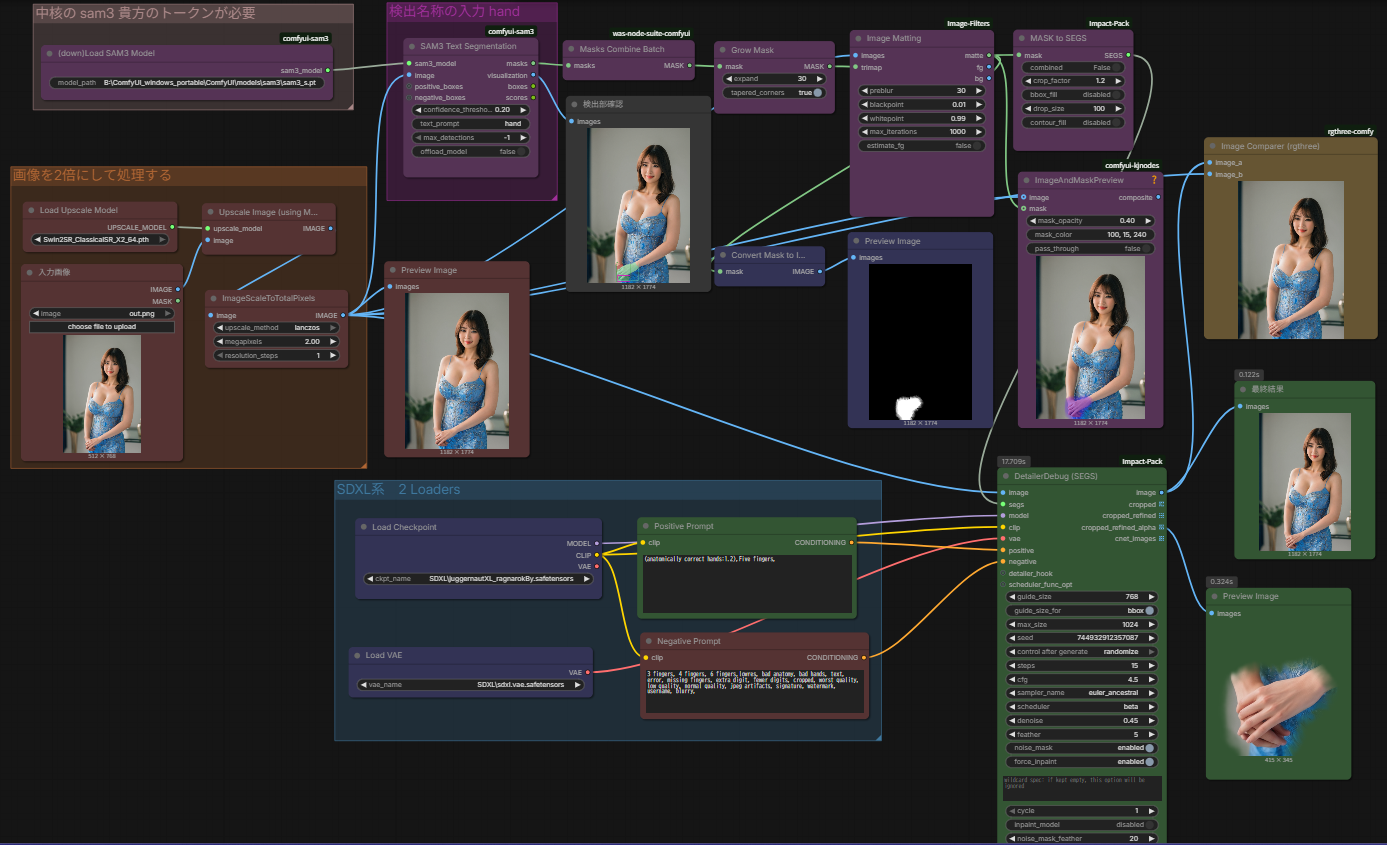Click the mask_color field showing 100, 15, 240

coord(1088,234)
